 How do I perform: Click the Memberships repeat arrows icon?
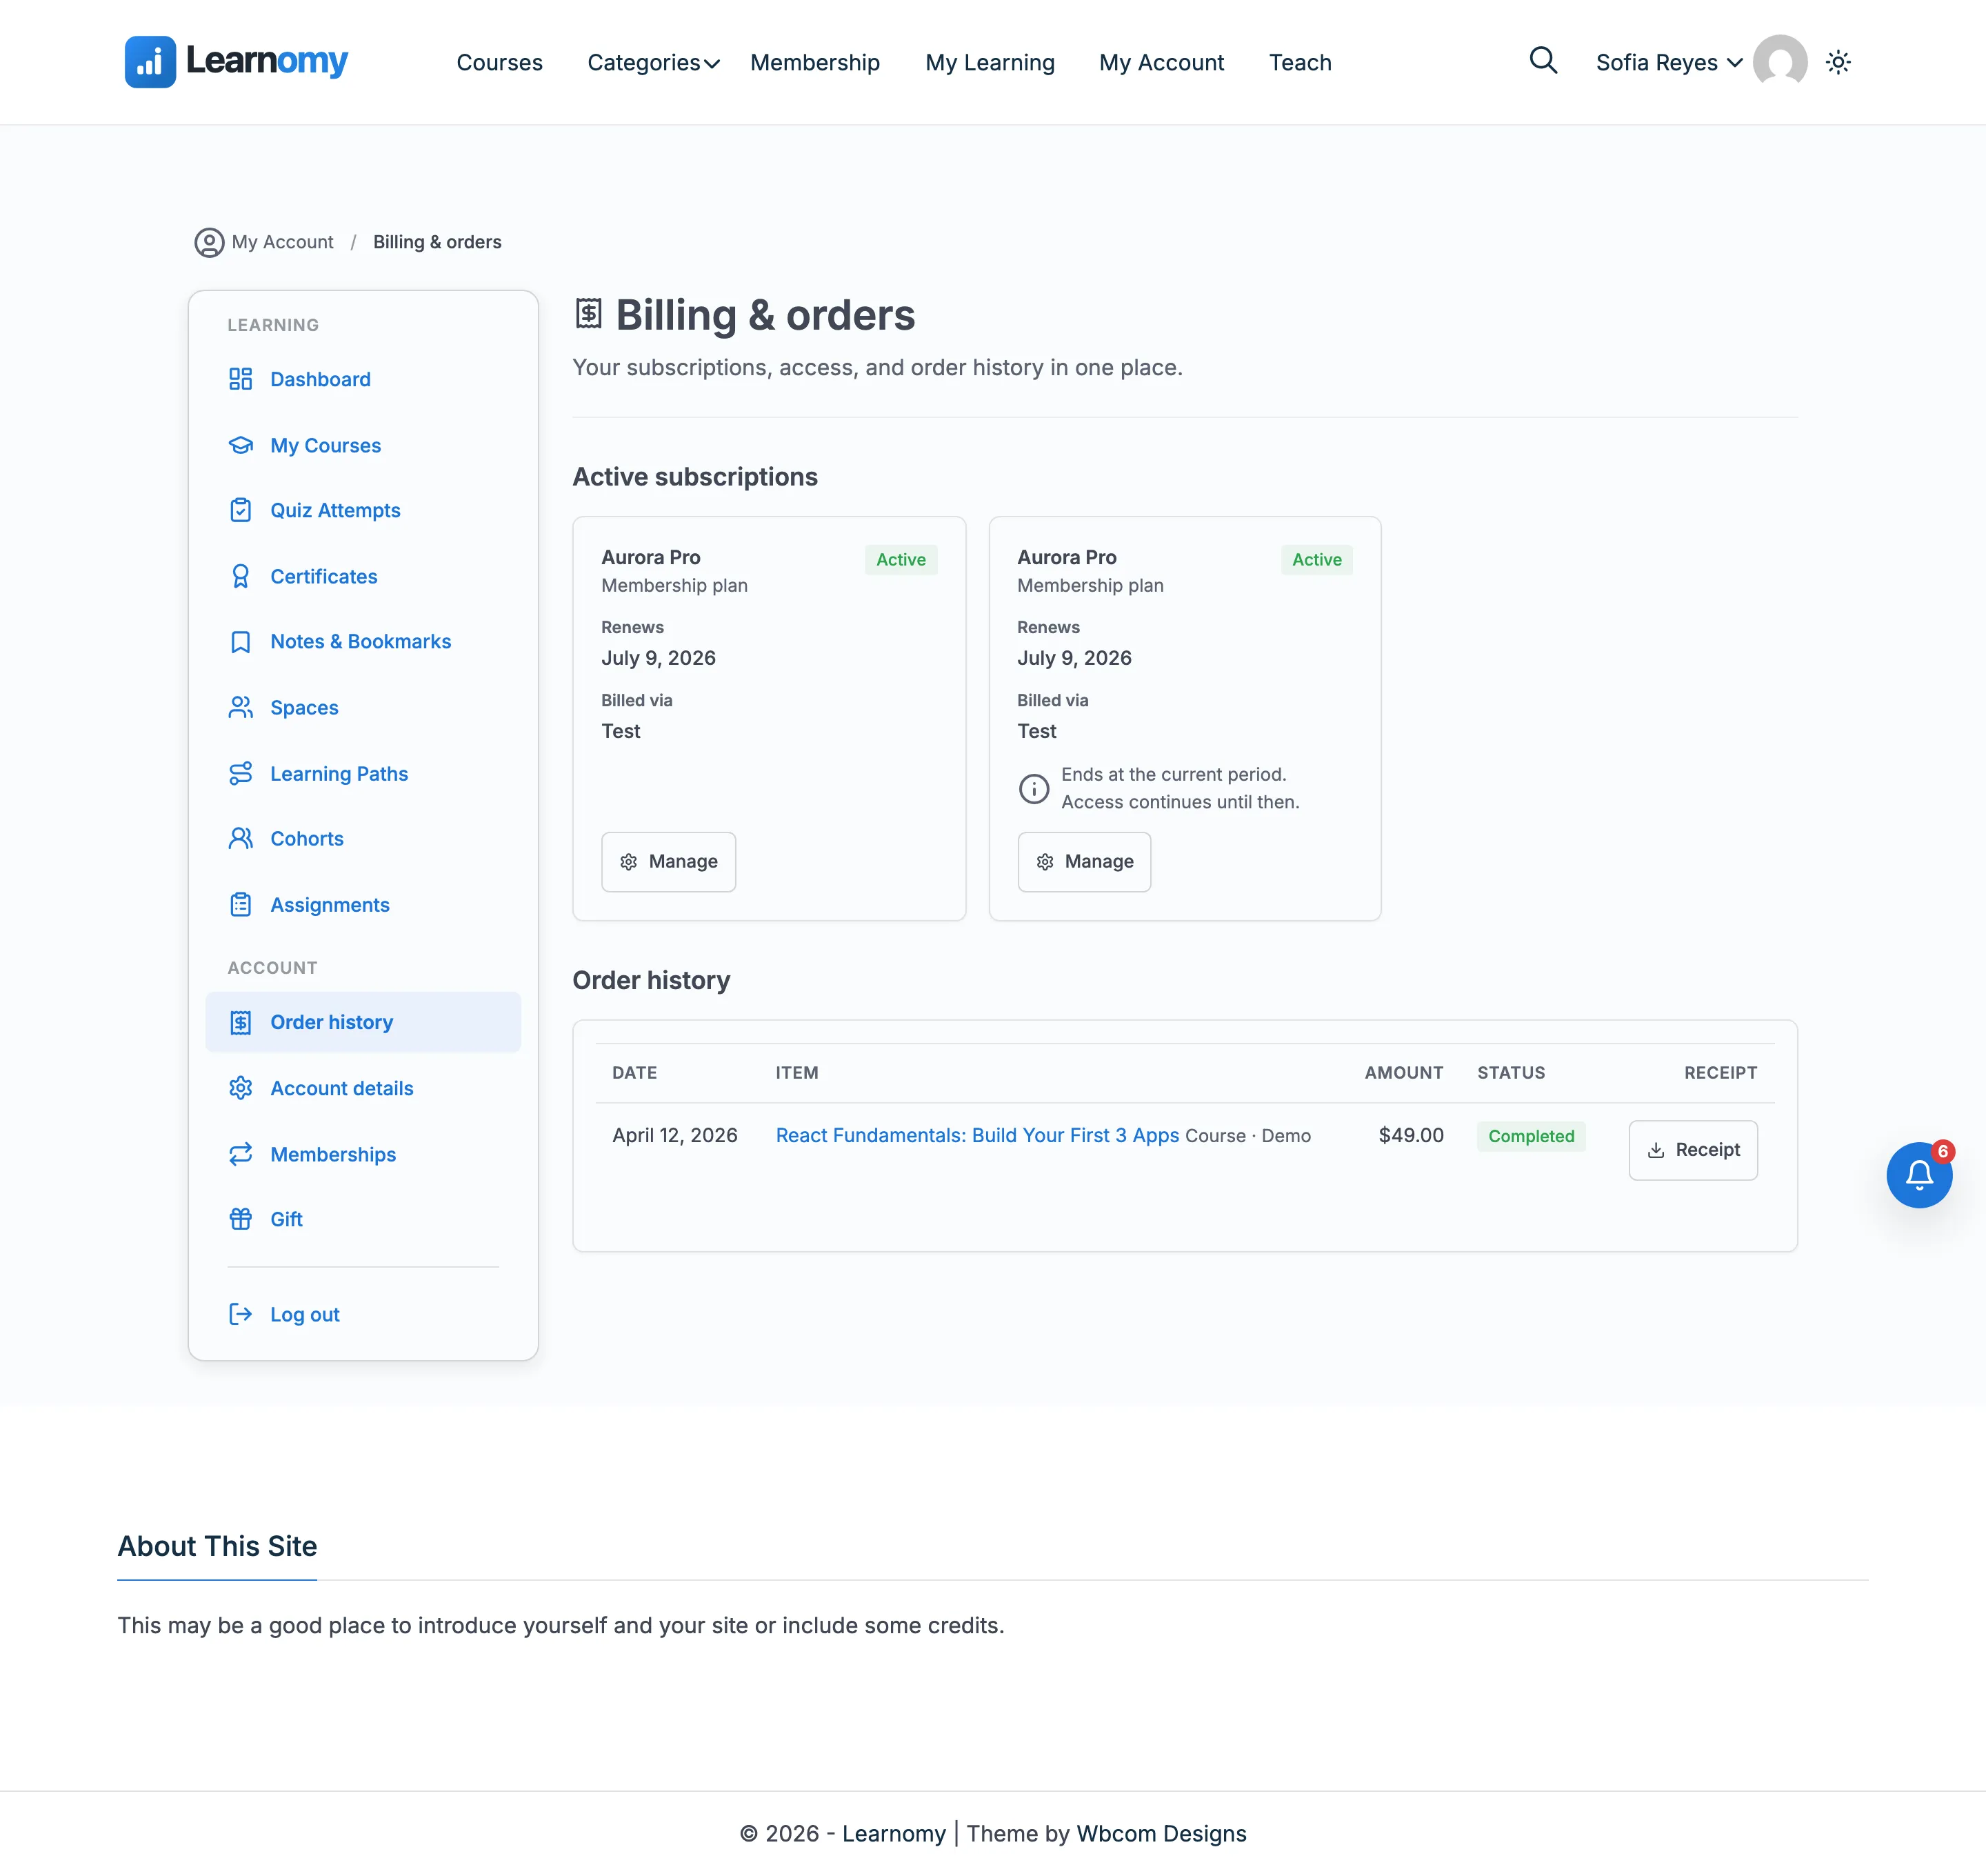click(x=241, y=1154)
